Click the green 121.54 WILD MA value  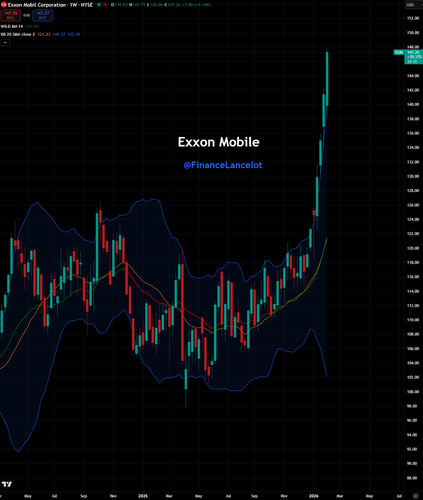pyautogui.click(x=32, y=26)
